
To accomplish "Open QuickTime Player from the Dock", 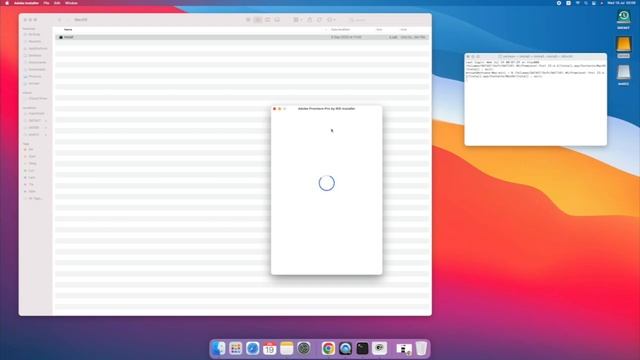I will coord(345,349).
